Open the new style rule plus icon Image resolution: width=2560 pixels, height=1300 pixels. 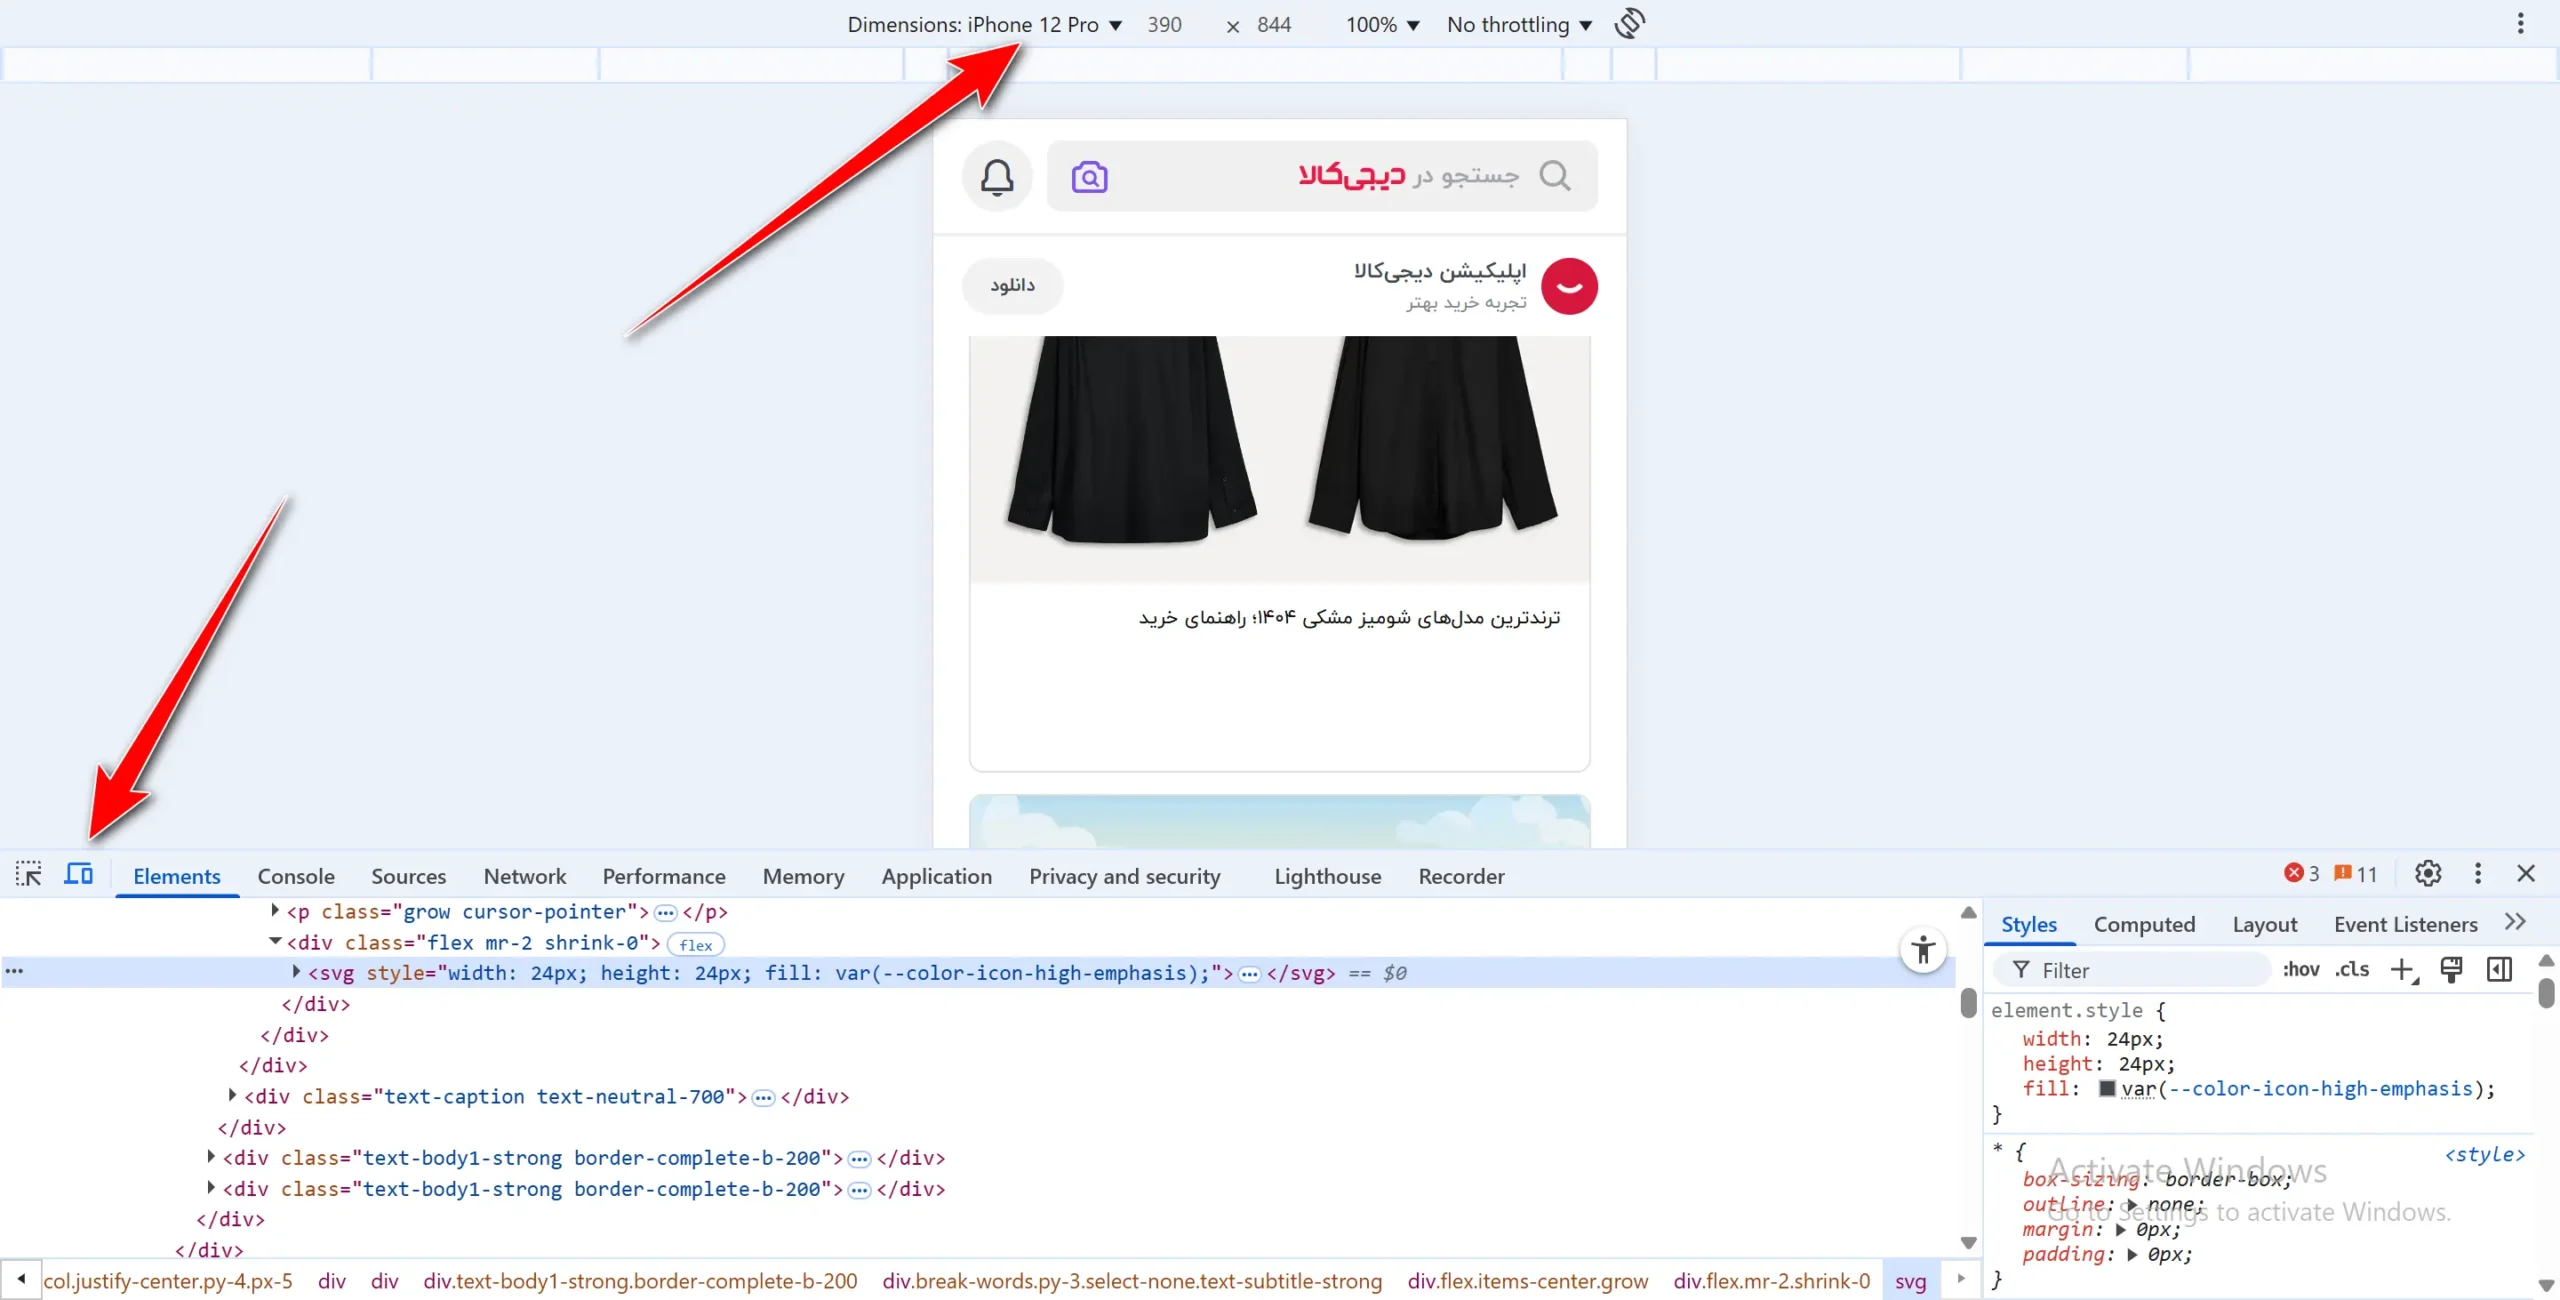(x=2404, y=970)
